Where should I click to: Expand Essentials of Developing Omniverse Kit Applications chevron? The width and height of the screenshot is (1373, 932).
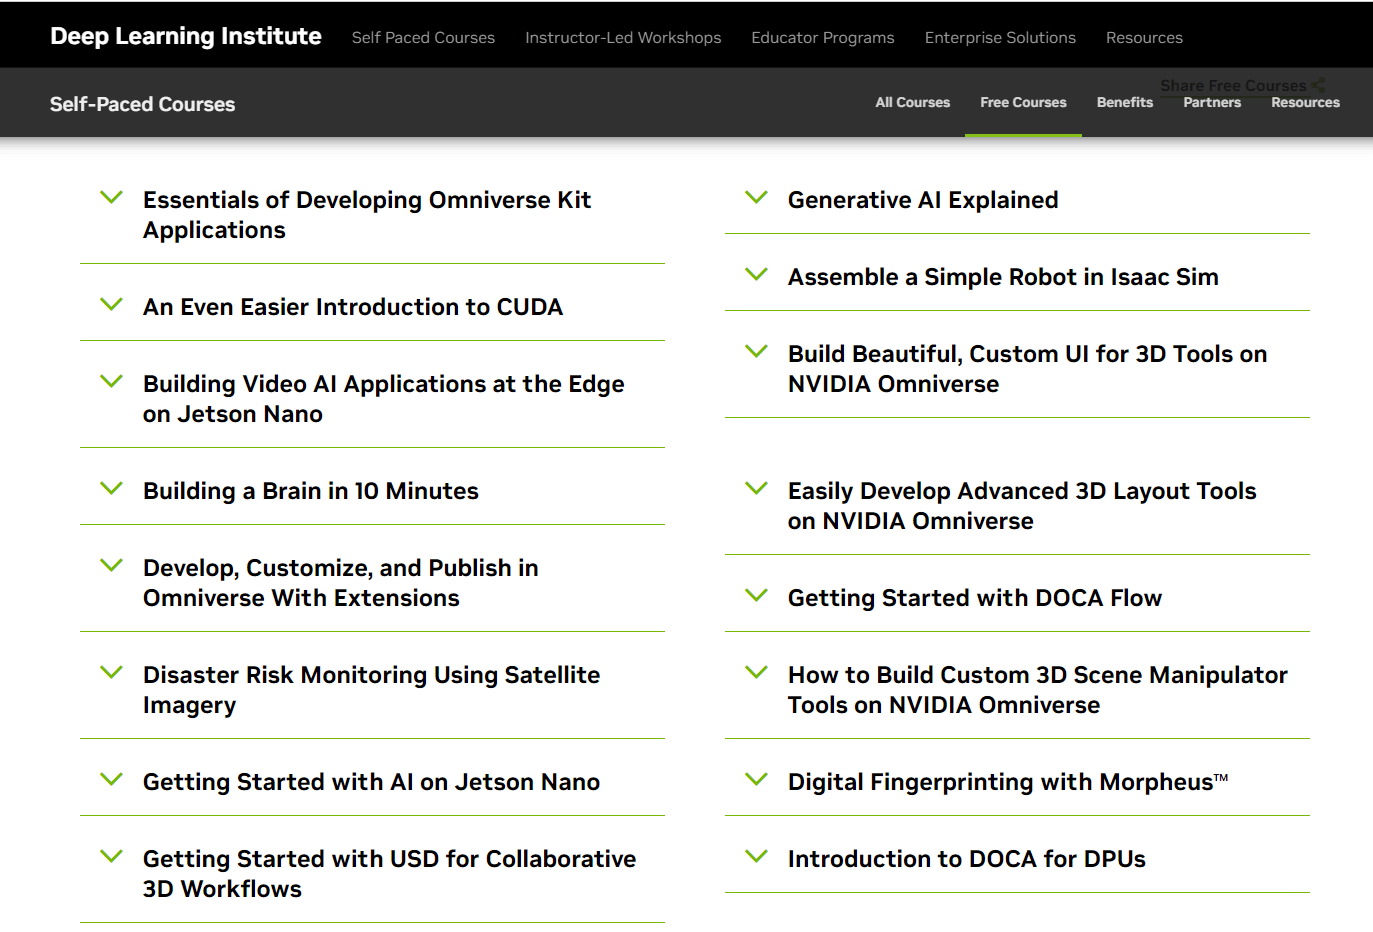pyautogui.click(x=112, y=197)
